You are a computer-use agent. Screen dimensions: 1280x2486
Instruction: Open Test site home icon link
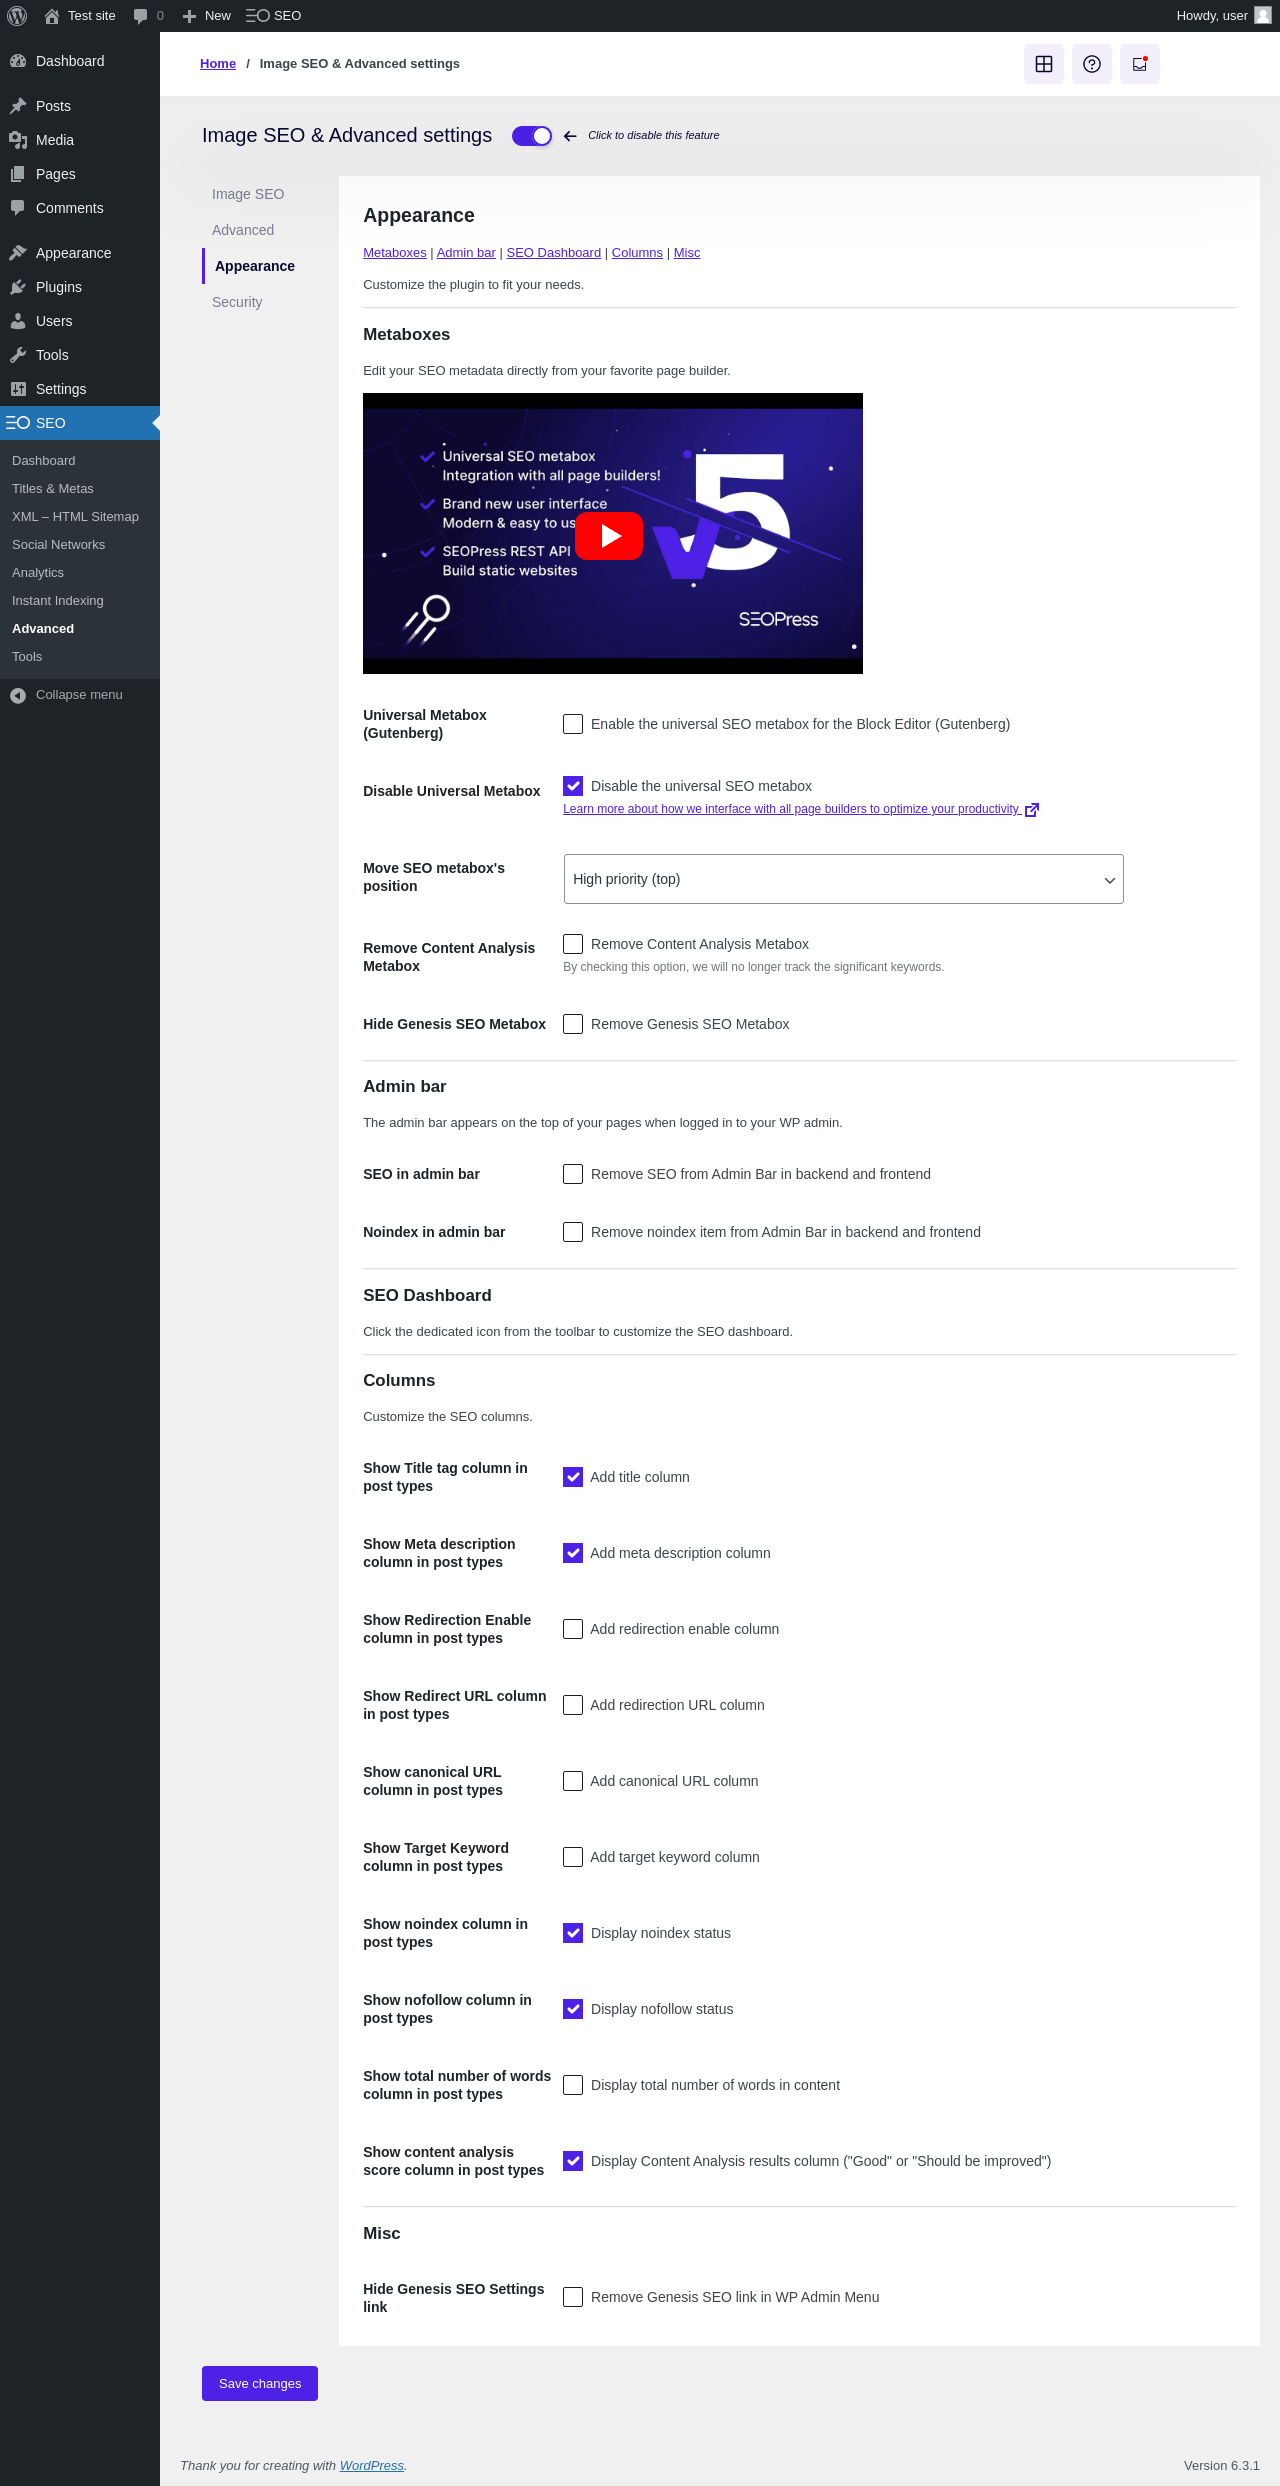click(x=80, y=16)
